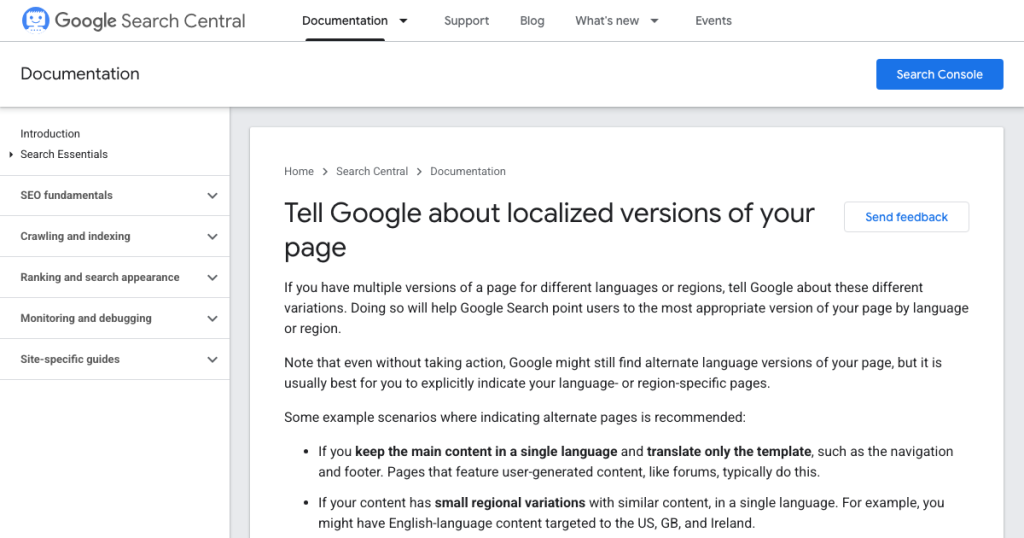Viewport: 1024px width, 538px height.
Task: Click the paragraph starting 'If you have multiple versions'
Action: pyautogui.click(x=626, y=308)
